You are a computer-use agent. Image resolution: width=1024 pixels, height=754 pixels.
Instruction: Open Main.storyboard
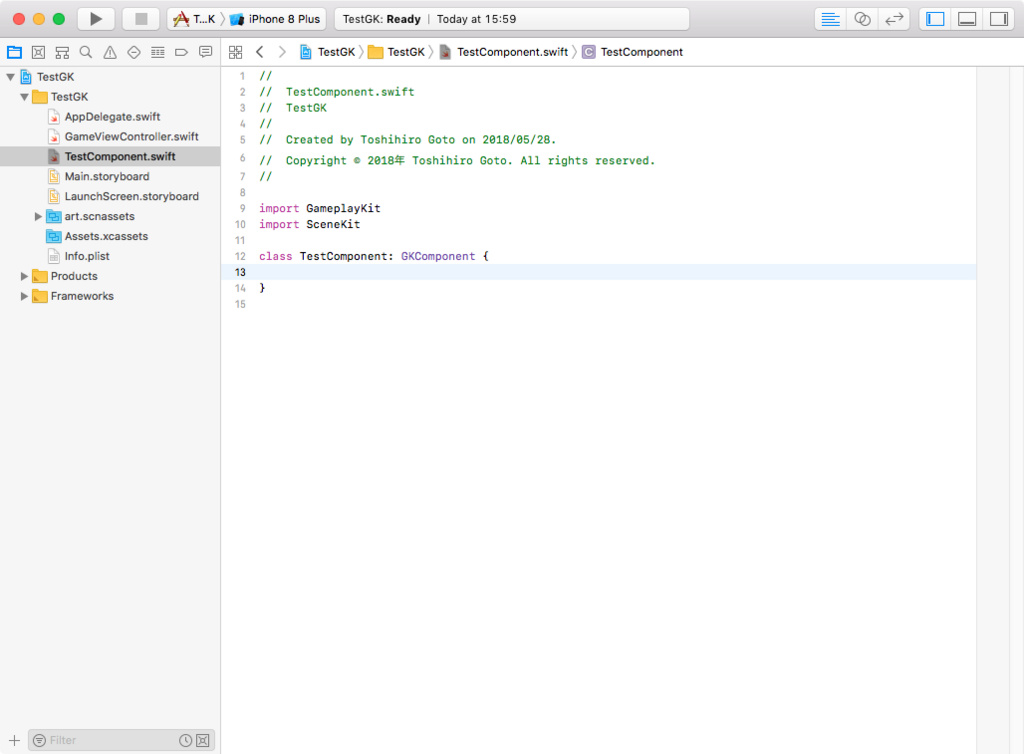(110, 176)
